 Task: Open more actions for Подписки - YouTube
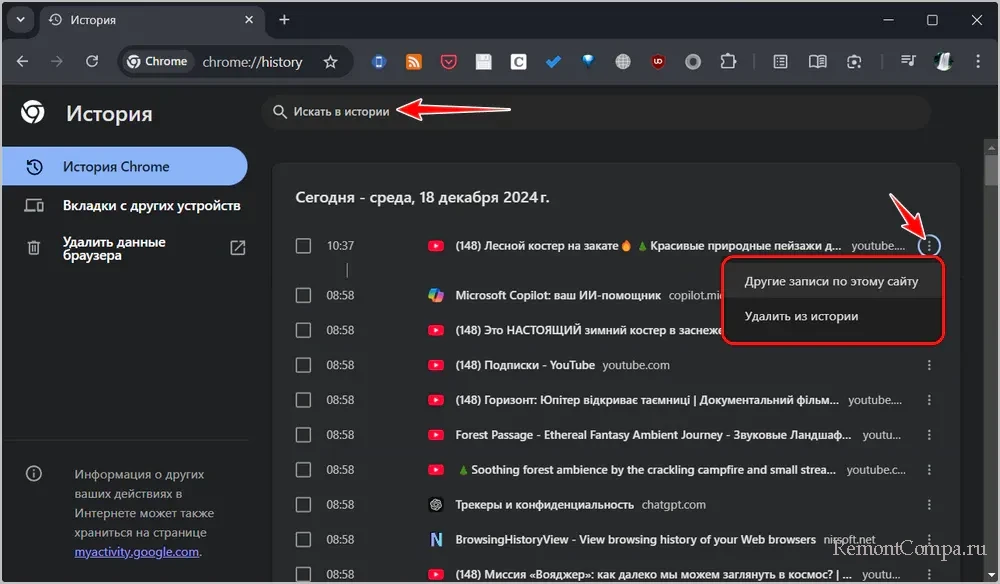(x=929, y=365)
